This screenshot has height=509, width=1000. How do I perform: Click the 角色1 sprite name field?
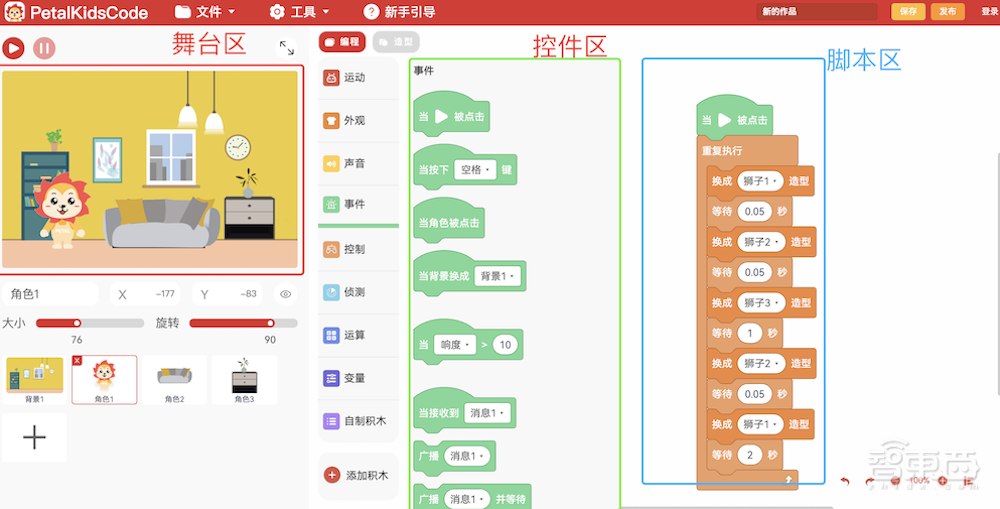[50, 294]
